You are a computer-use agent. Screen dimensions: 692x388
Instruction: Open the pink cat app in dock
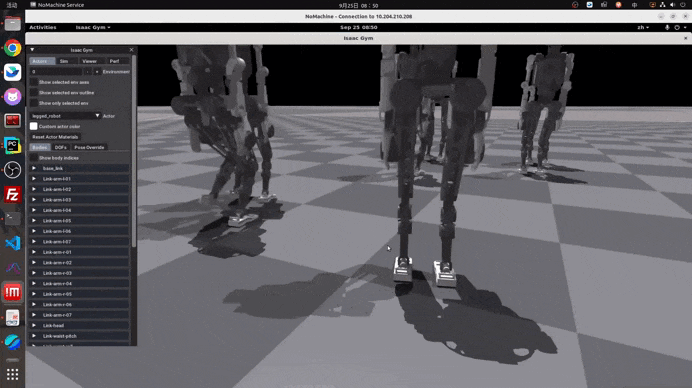click(12, 96)
